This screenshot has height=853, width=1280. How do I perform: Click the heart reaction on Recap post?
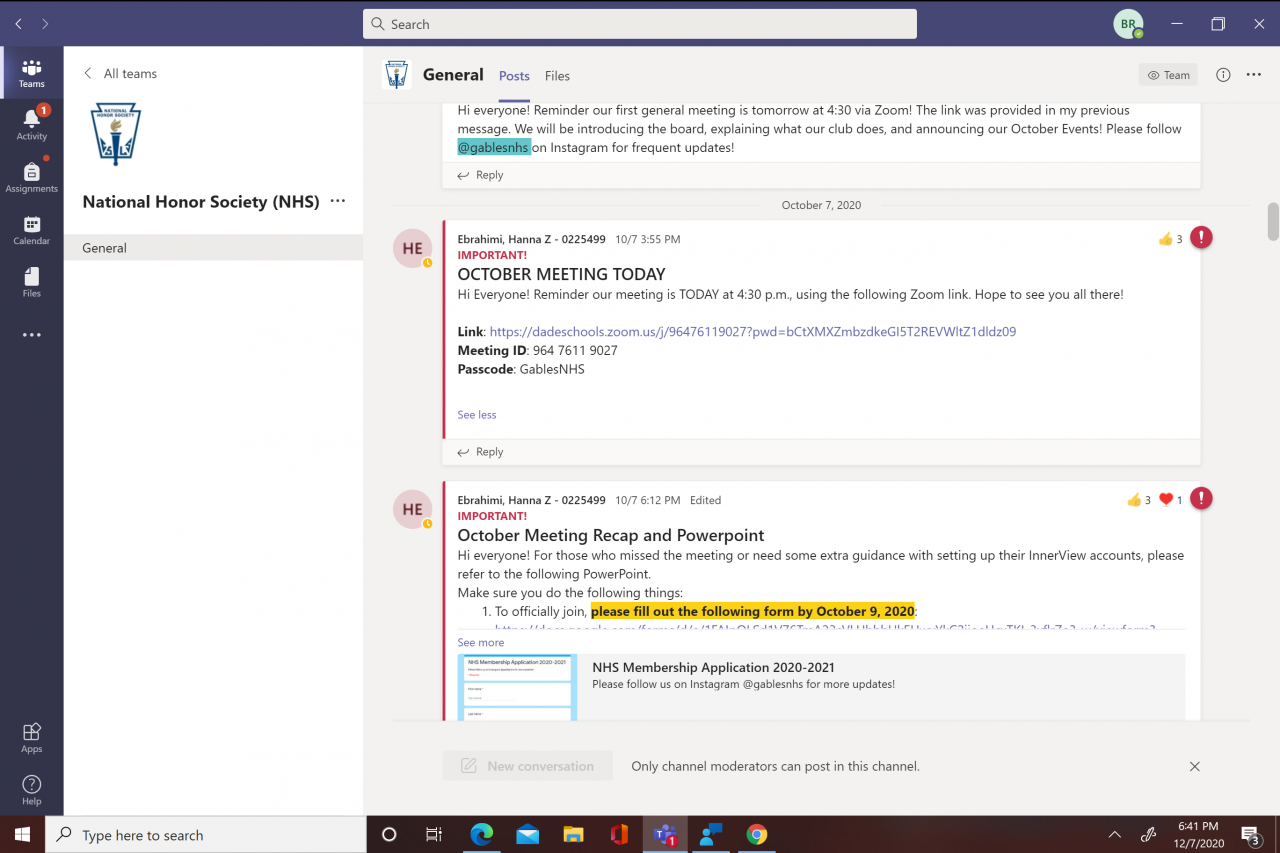tap(1165, 500)
